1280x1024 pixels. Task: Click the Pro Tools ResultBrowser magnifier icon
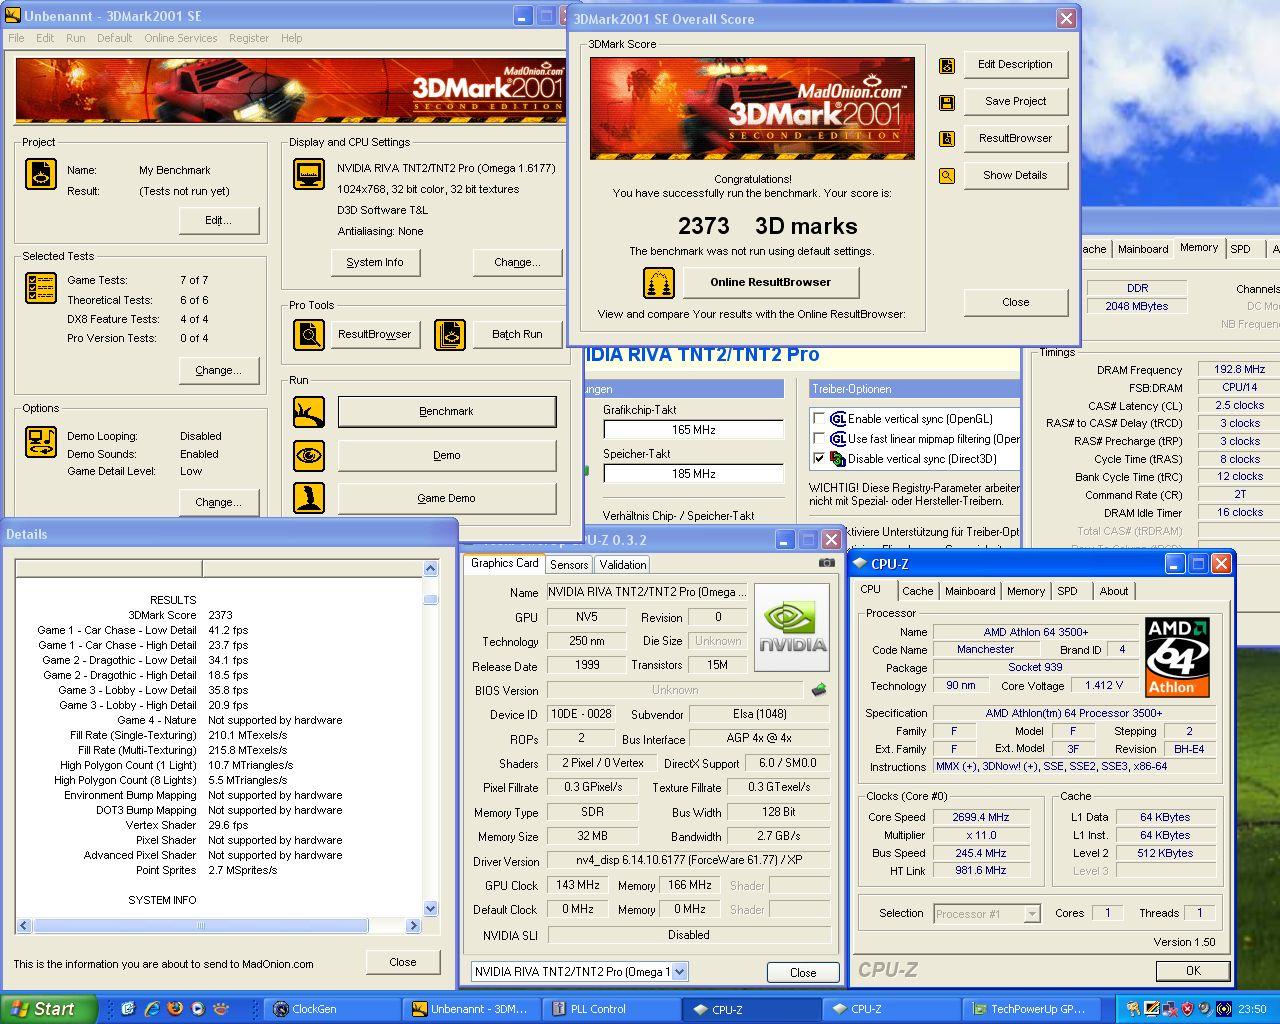[309, 334]
